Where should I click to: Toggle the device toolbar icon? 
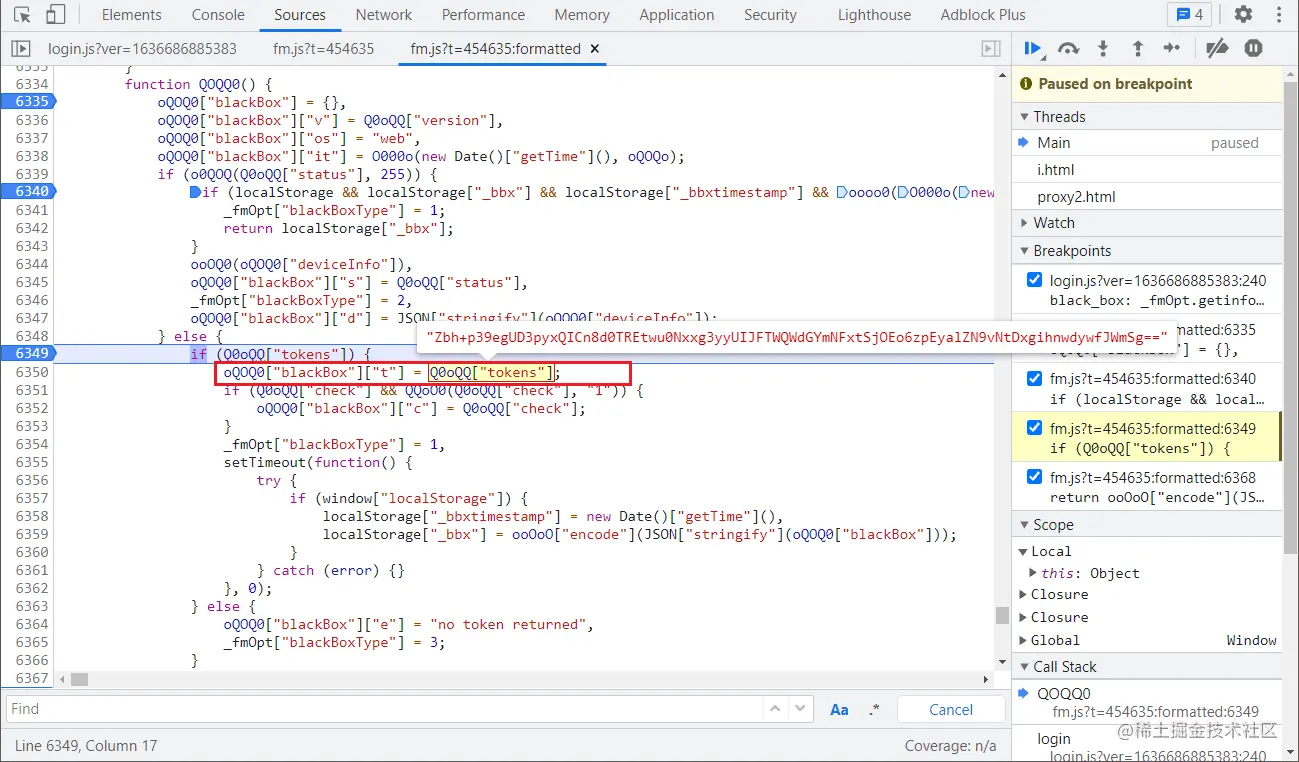coord(55,15)
